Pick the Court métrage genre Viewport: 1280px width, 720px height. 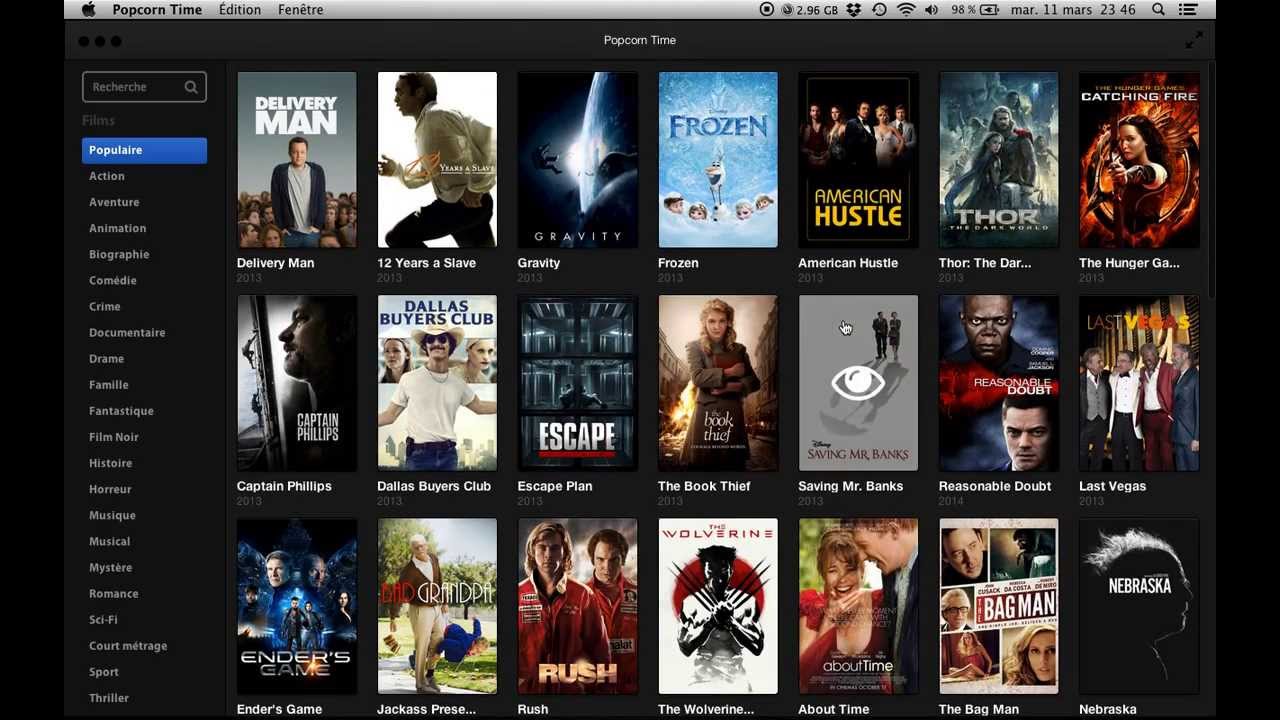coord(128,645)
